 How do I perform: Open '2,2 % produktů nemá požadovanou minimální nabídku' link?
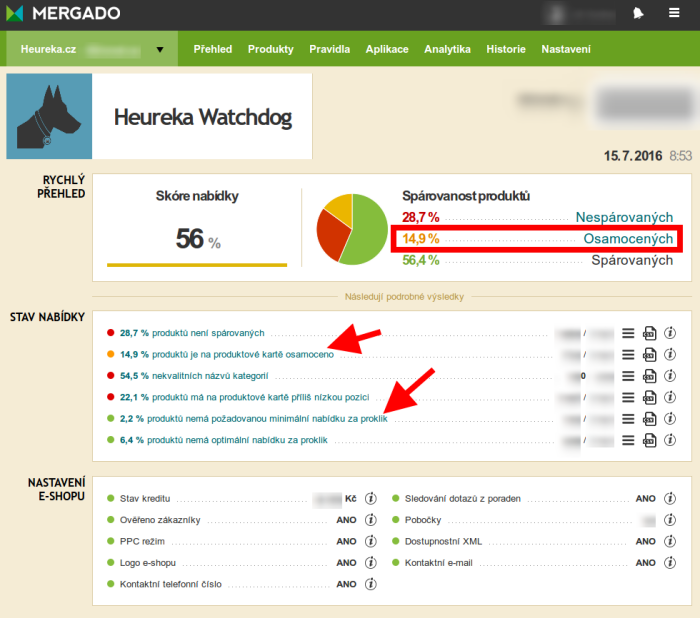254,419
